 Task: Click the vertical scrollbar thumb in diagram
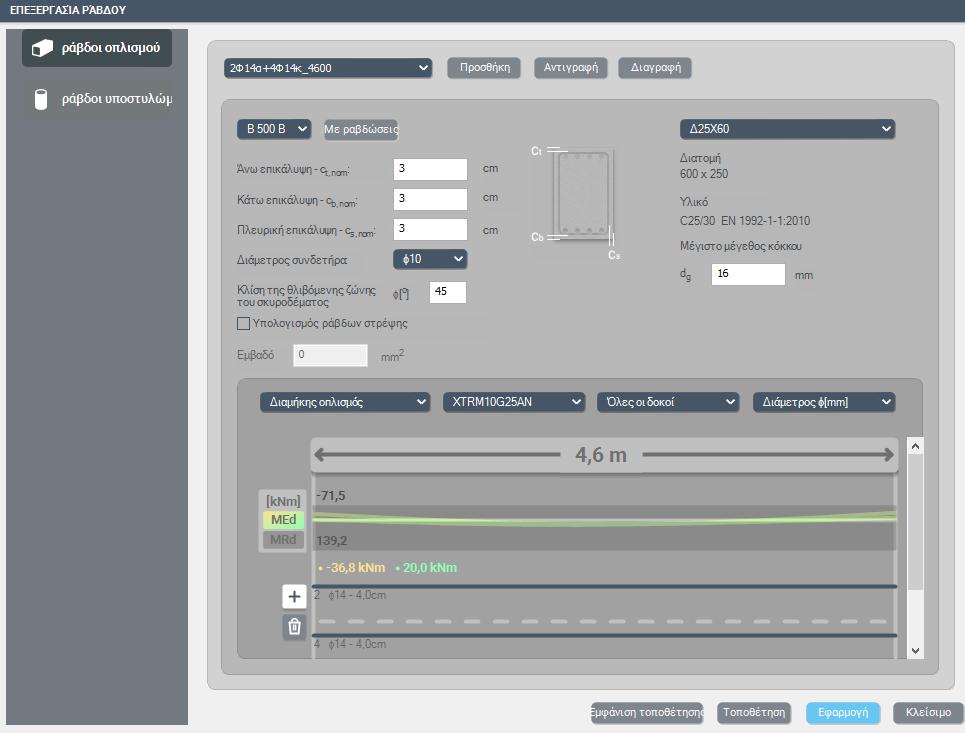tap(915, 523)
